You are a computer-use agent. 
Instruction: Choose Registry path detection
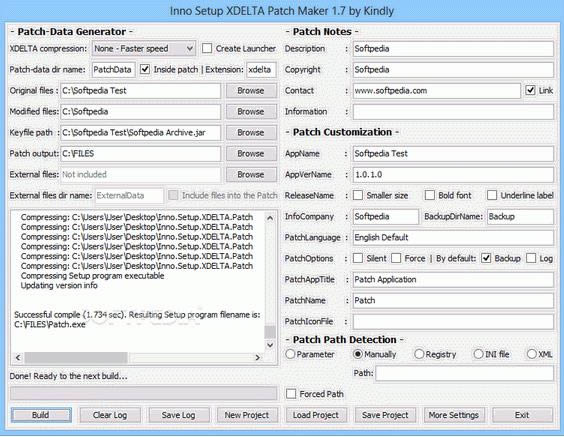[x=419, y=354]
